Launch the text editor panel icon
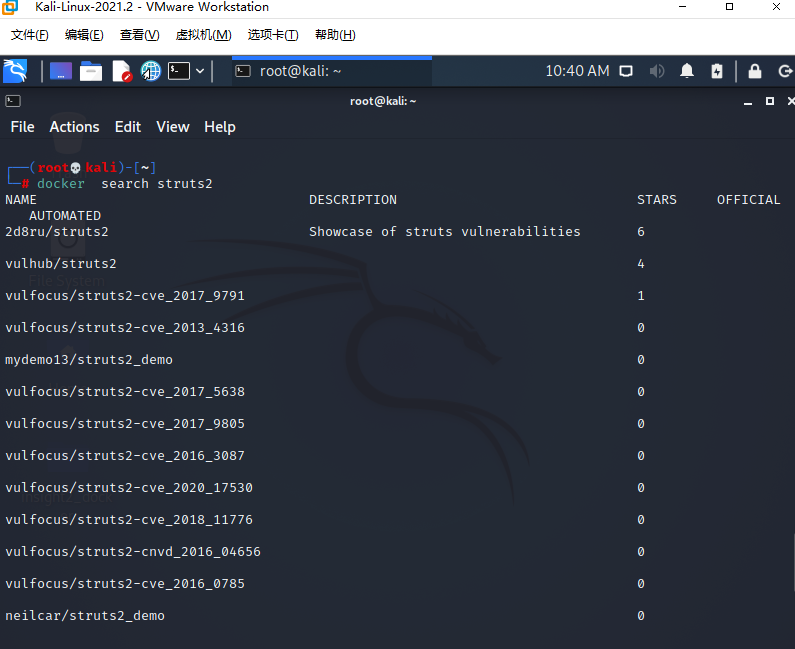Screen dimensions: 795x649 point(122,71)
